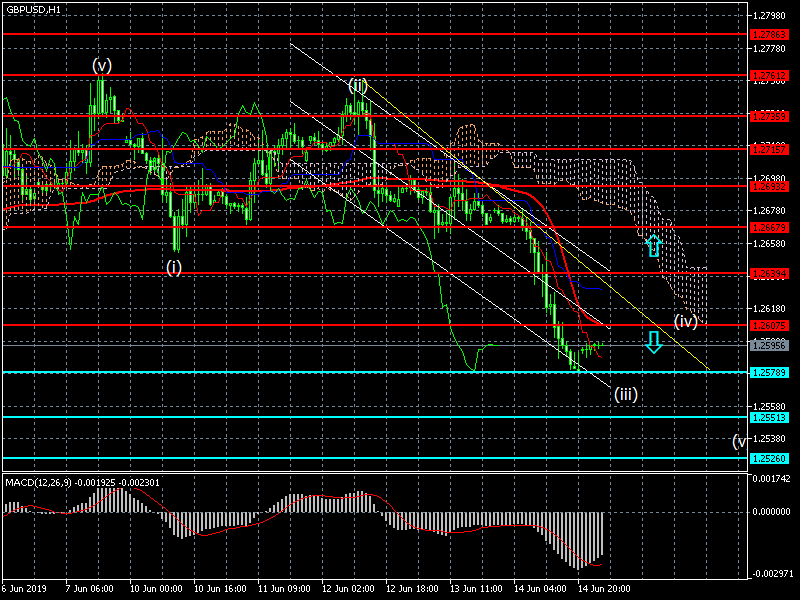Click the 7 Jun 06:00 time label
800x600 pixels.
[90, 588]
